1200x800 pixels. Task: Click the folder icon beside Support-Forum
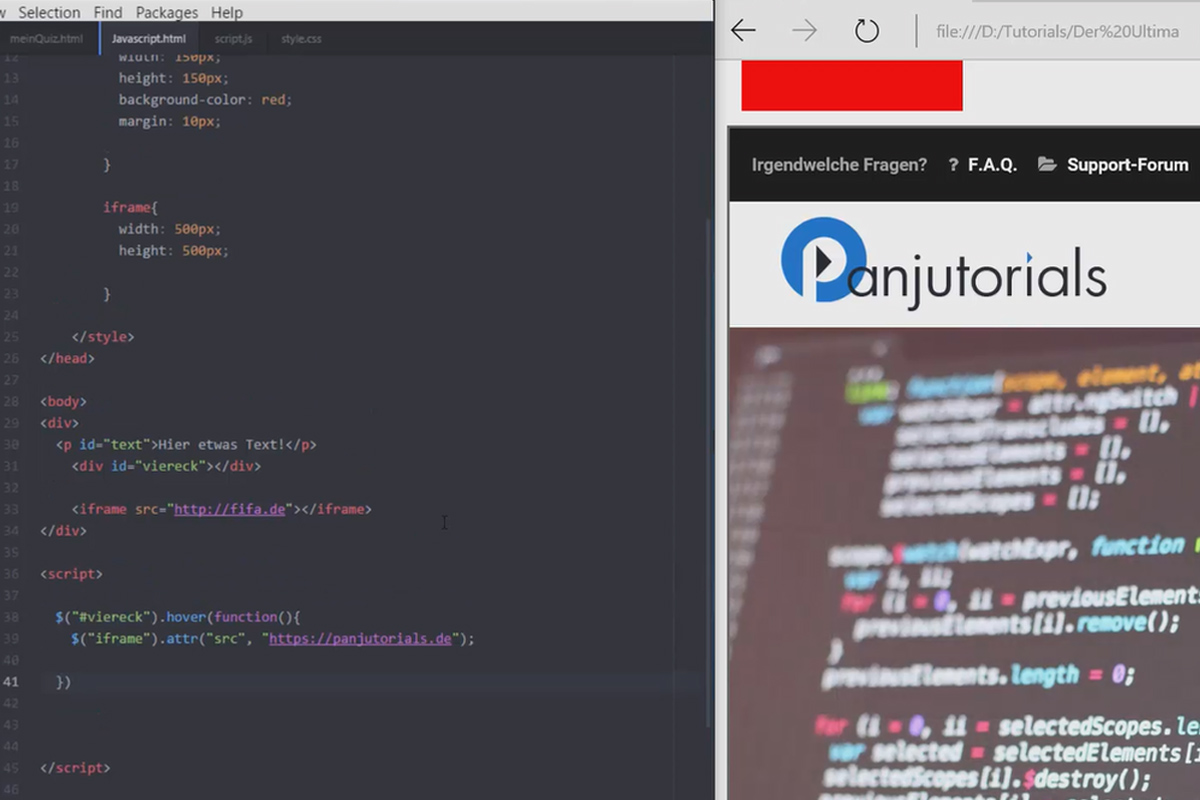pos(1047,164)
